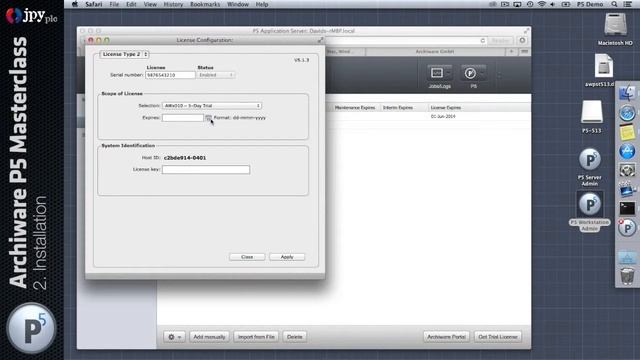Image resolution: width=640 pixels, height=360 pixels.
Task: Open the License Type 2 dropdown
Action: (124, 54)
